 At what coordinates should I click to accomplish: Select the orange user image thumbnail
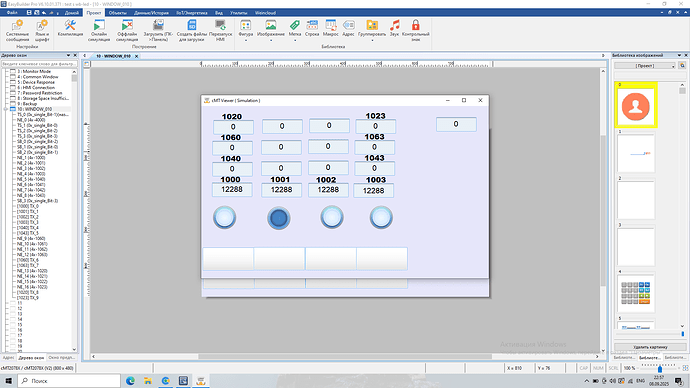(x=636, y=106)
